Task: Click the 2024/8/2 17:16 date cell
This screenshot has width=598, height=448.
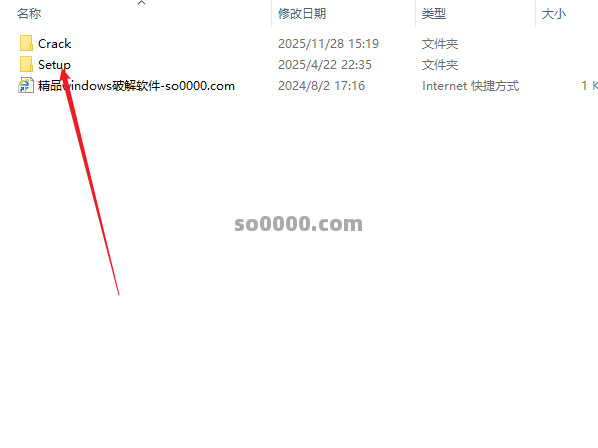Action: click(321, 86)
